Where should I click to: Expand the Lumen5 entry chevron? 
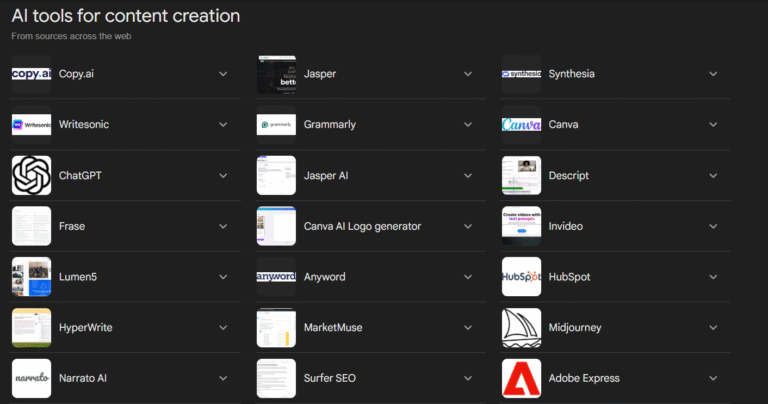coord(223,277)
